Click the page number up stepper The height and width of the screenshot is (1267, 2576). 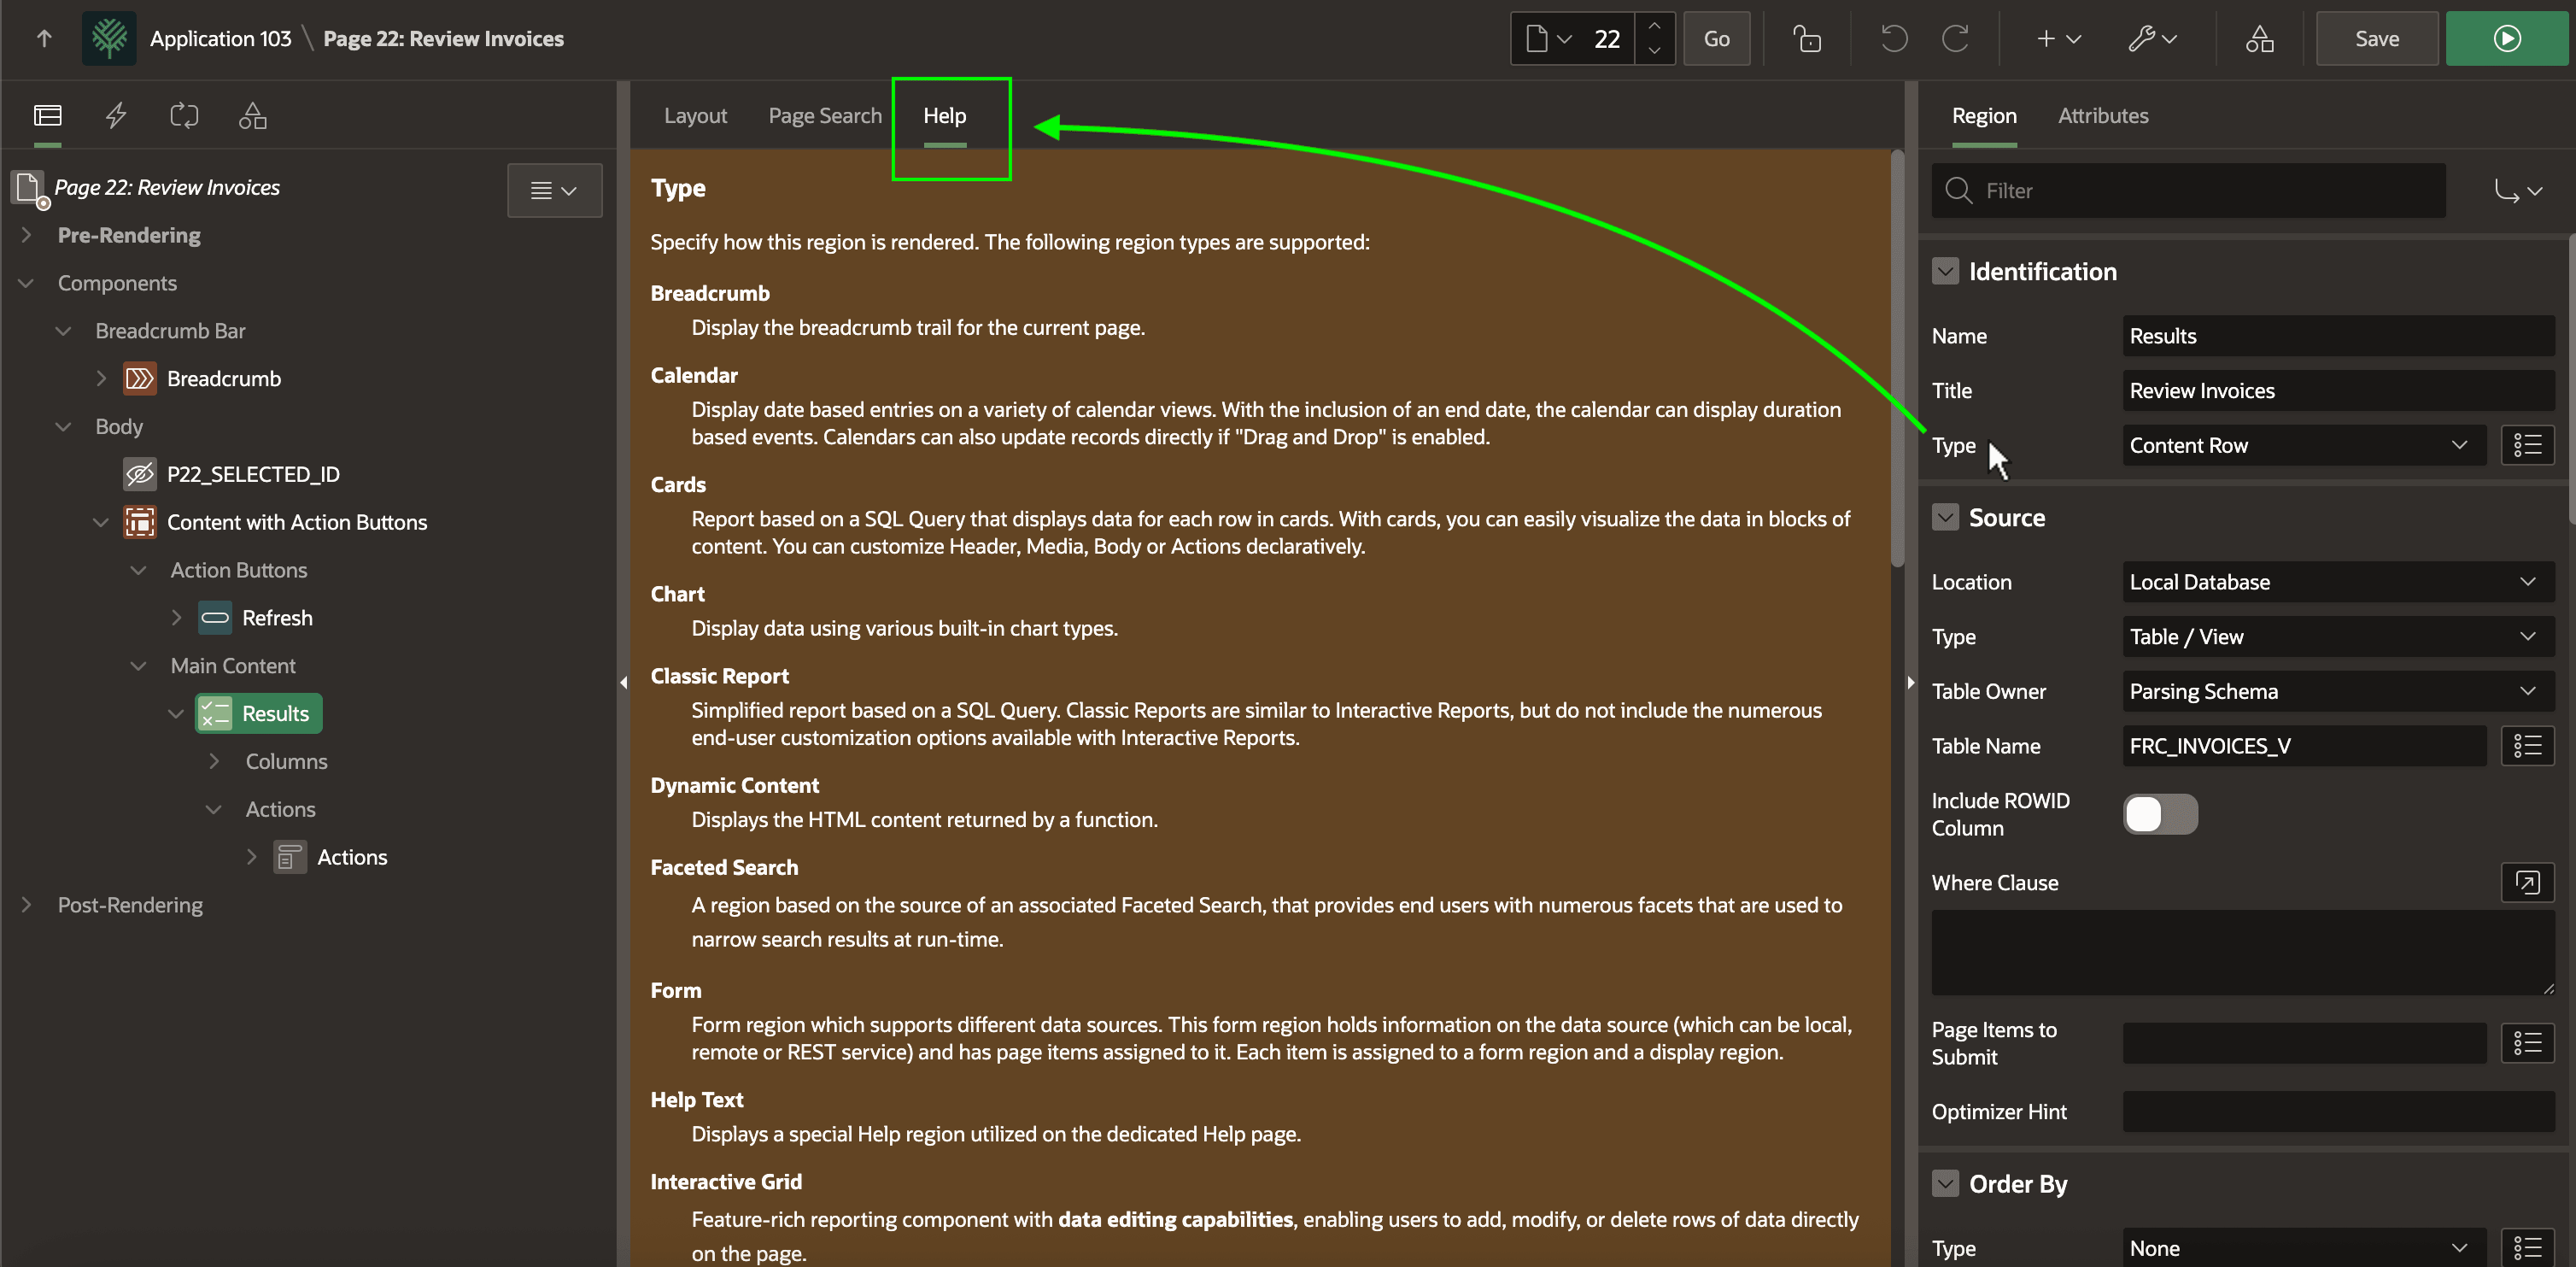[1655, 27]
